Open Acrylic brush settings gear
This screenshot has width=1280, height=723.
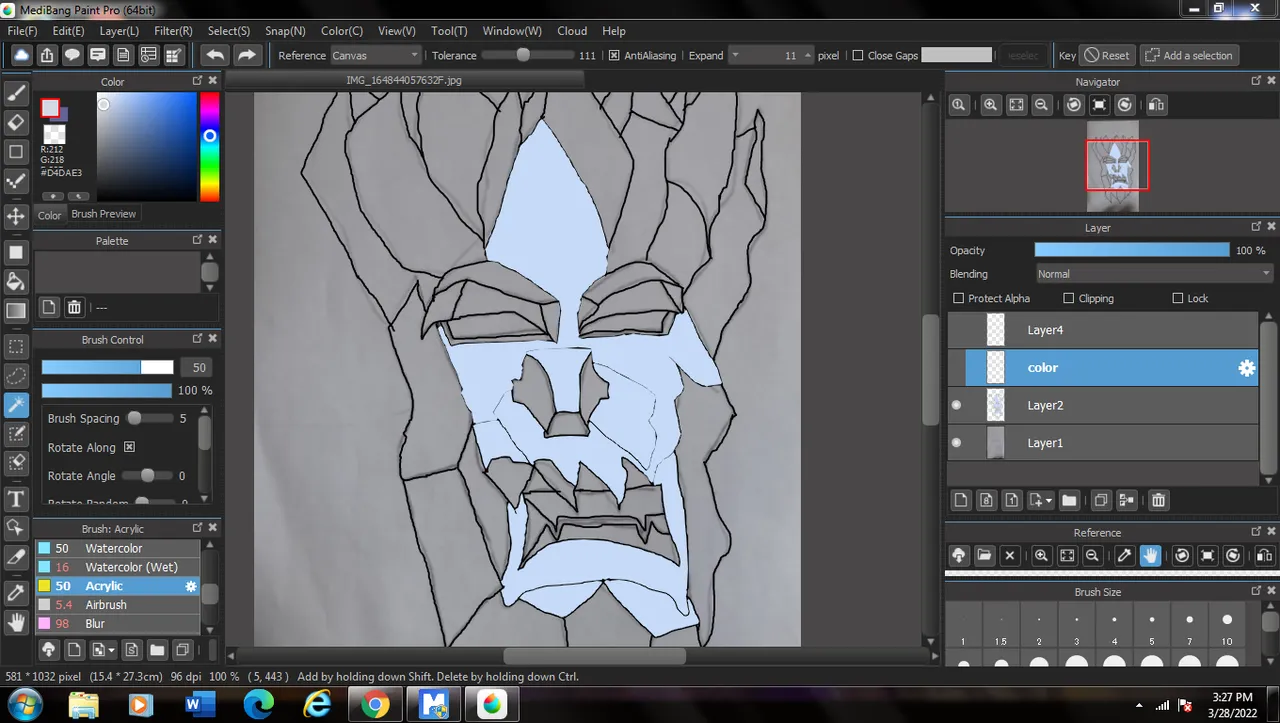tap(191, 587)
